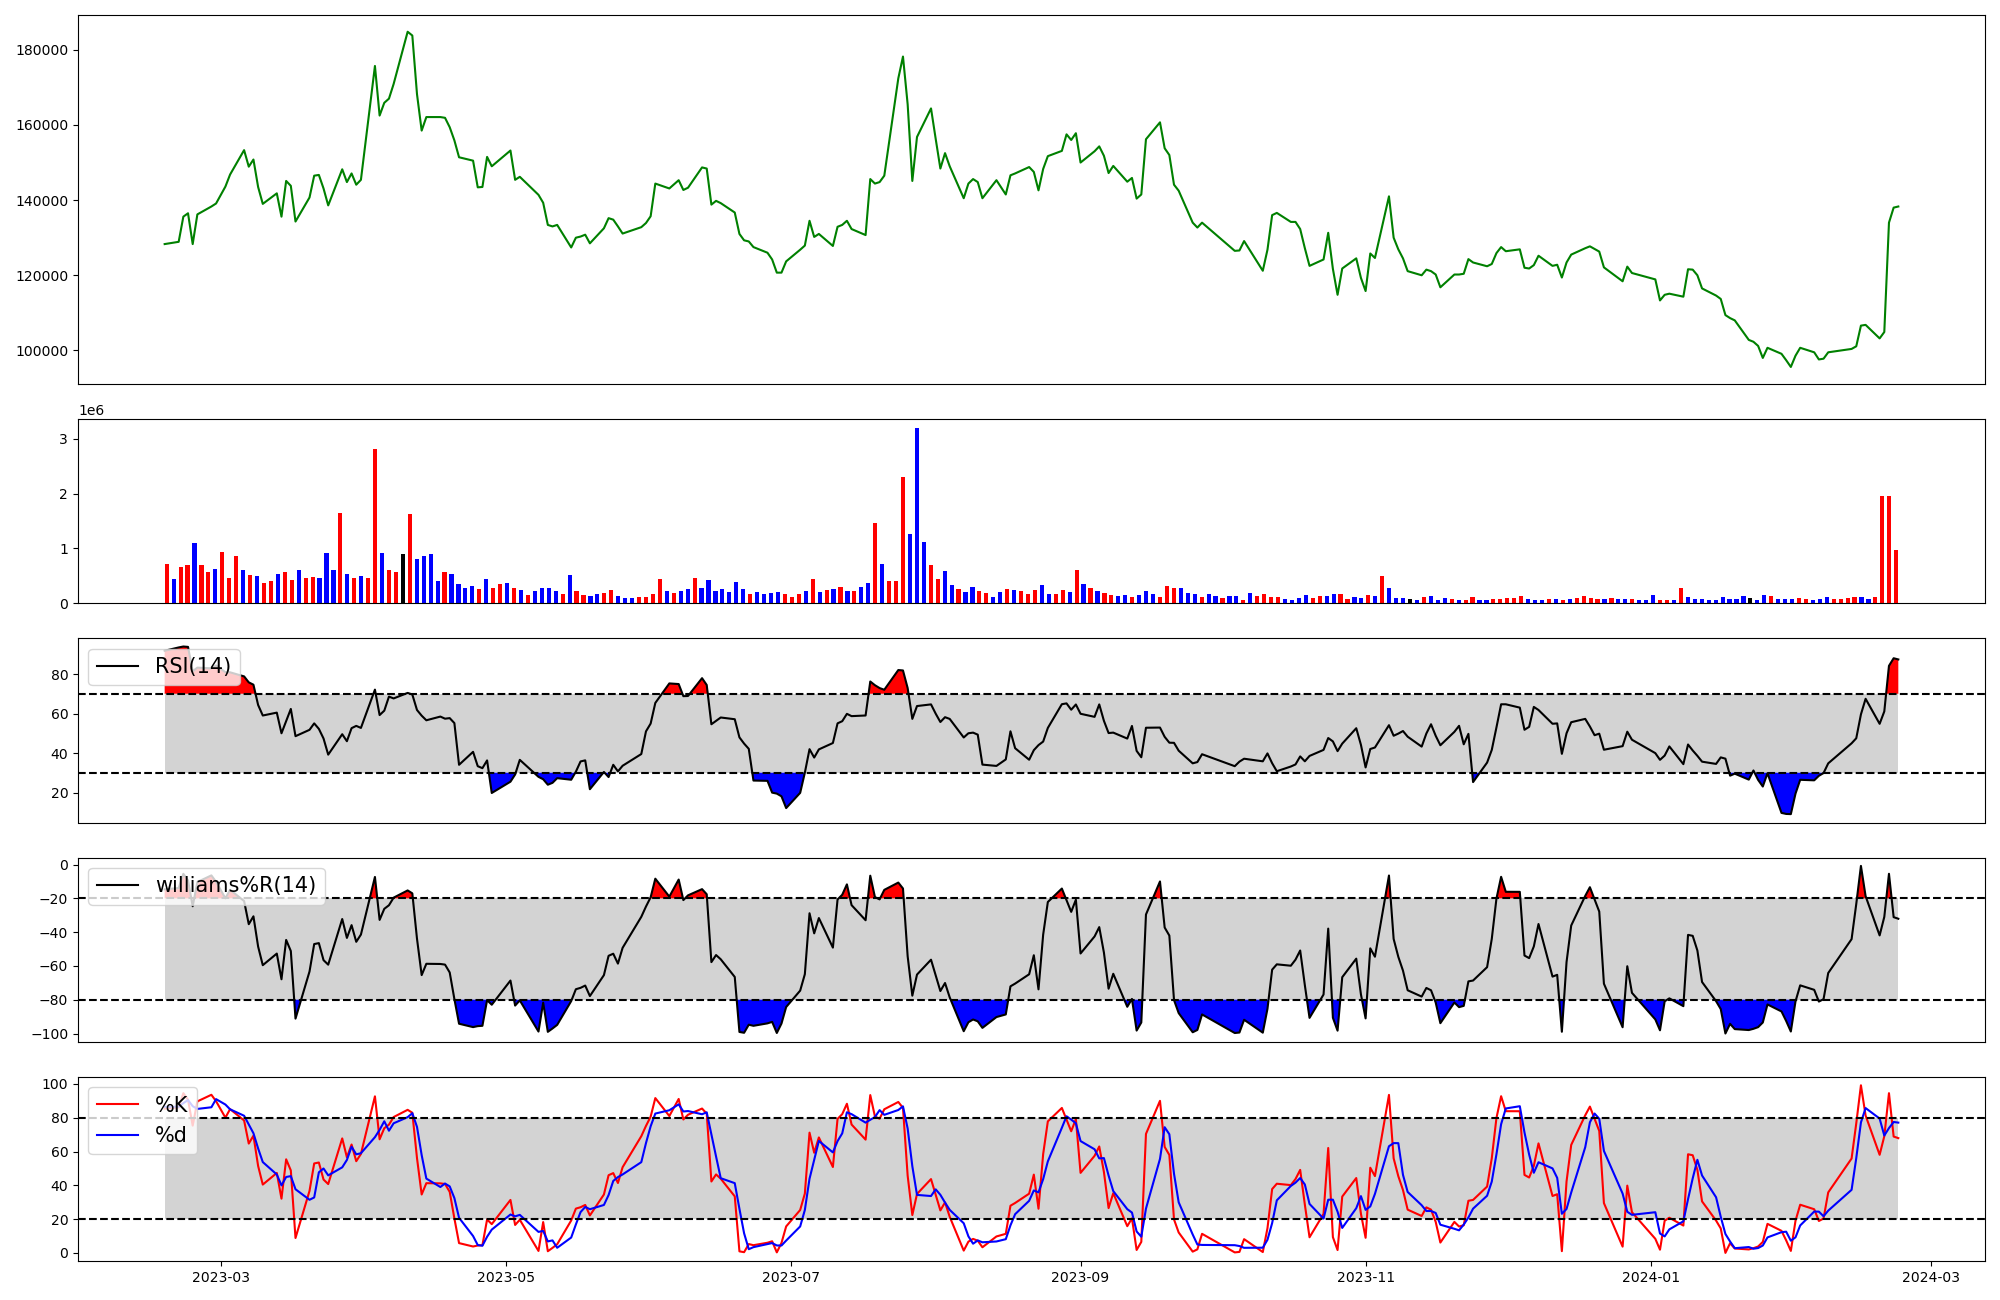This screenshot has width=2000, height=1300.
Task: Click the red overbought RSI area at far right
Action: (1892, 678)
